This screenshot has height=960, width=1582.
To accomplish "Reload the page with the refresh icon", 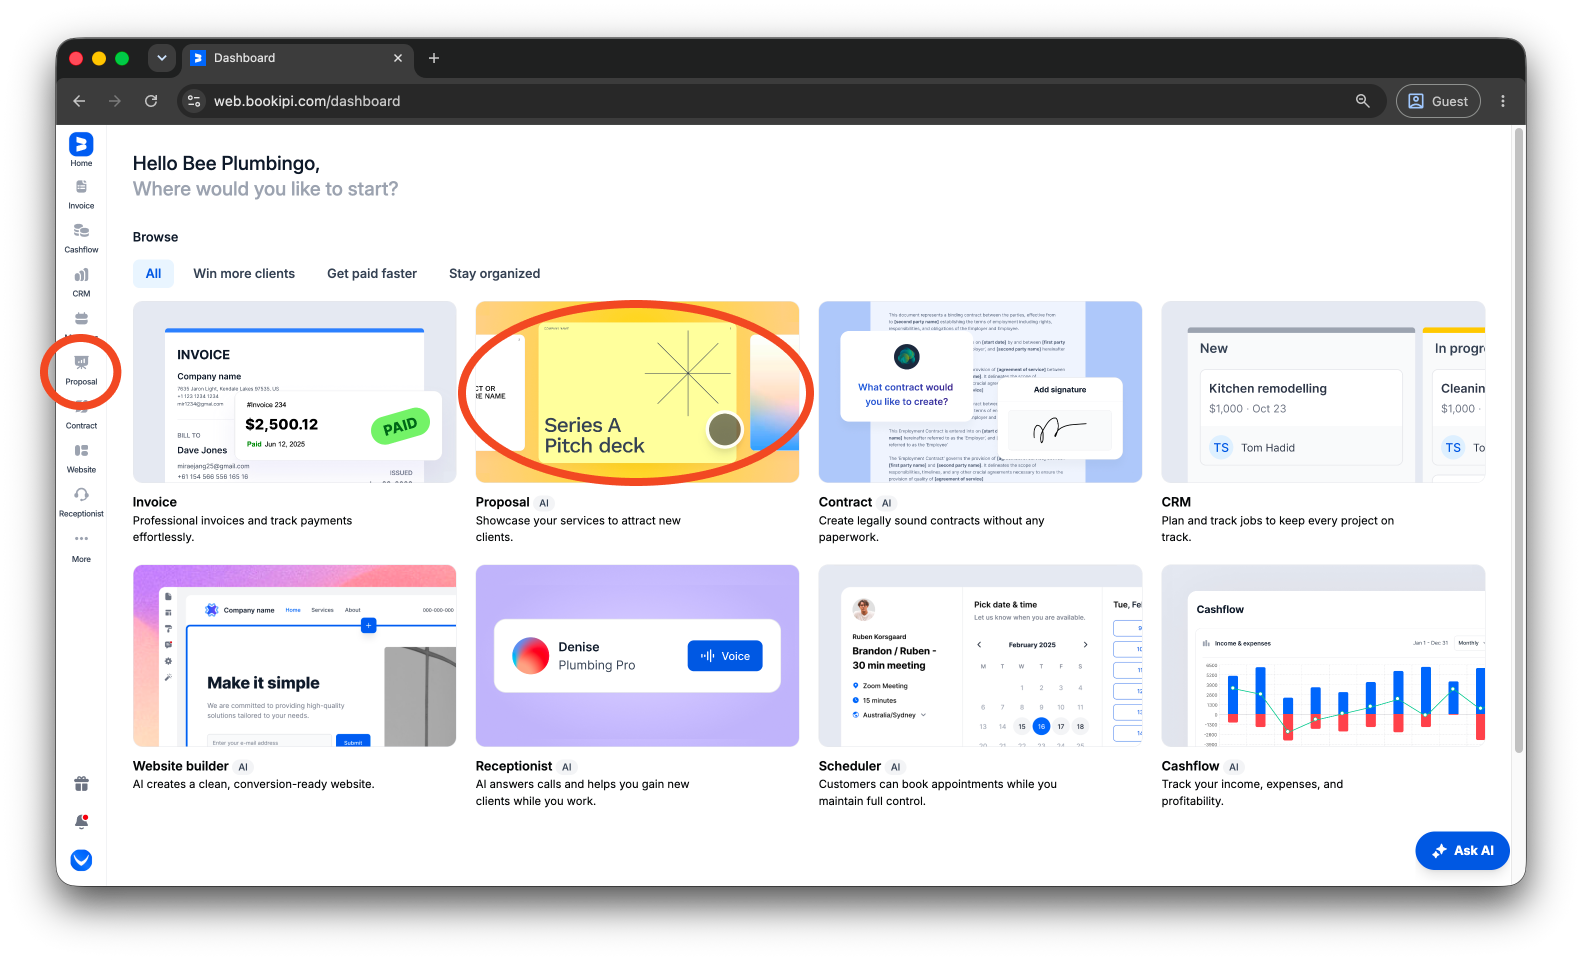I will coord(151,101).
